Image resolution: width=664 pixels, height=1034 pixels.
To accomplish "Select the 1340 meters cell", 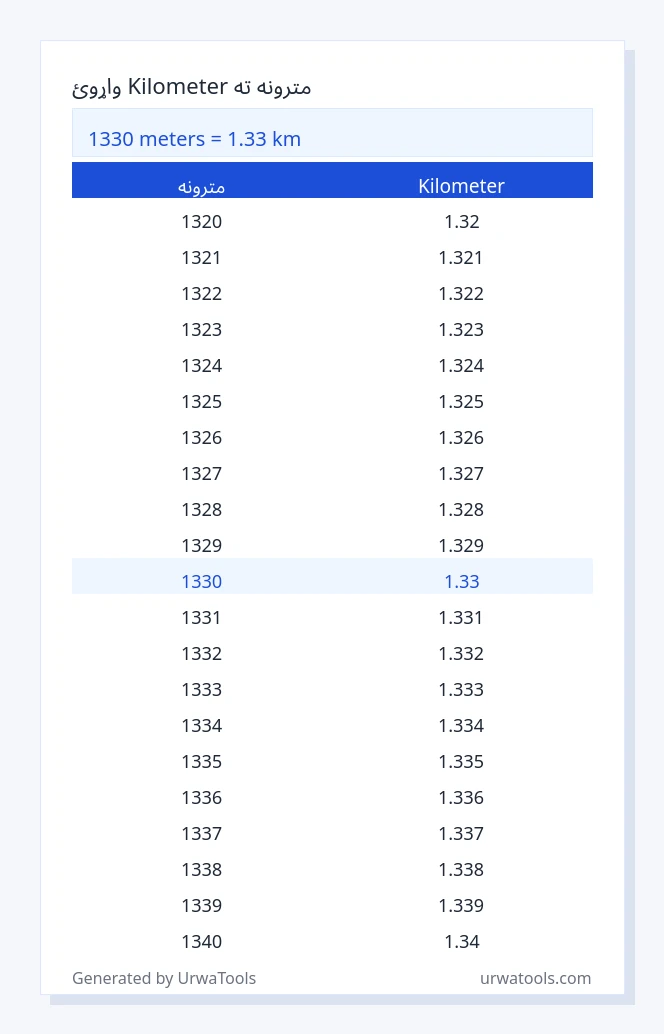I will click(x=202, y=941).
